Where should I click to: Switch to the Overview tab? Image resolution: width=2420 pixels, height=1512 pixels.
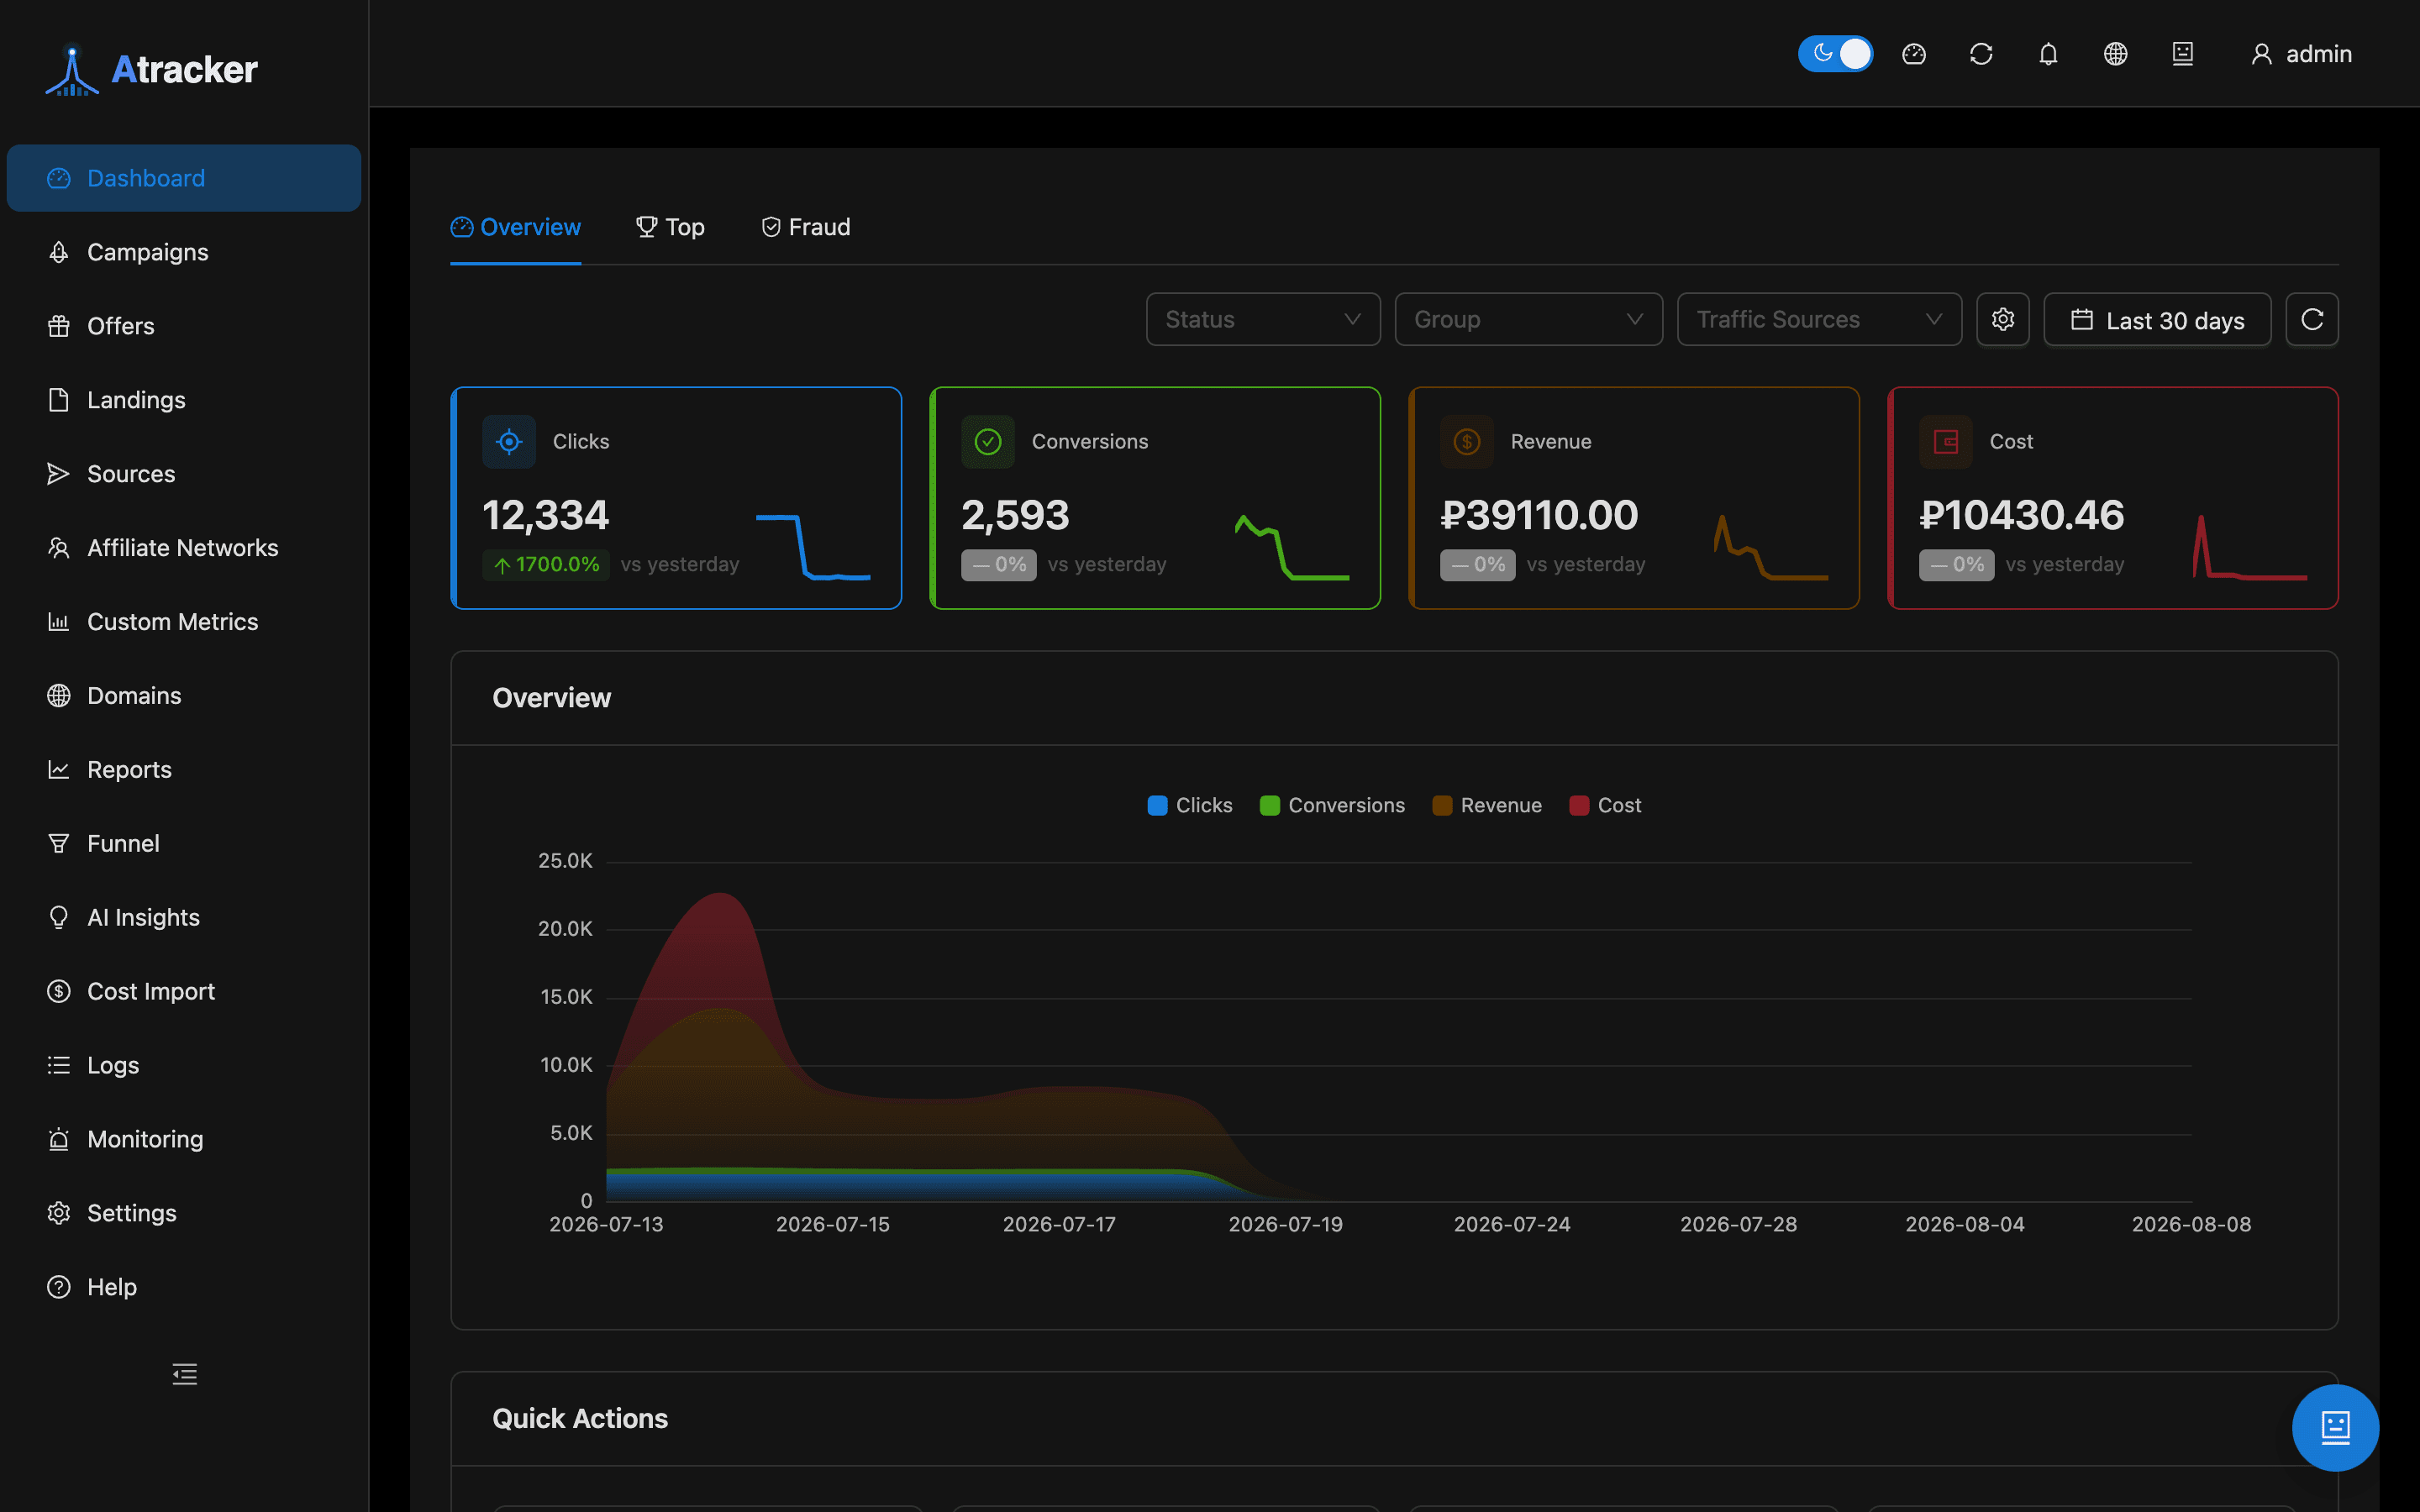[516, 228]
